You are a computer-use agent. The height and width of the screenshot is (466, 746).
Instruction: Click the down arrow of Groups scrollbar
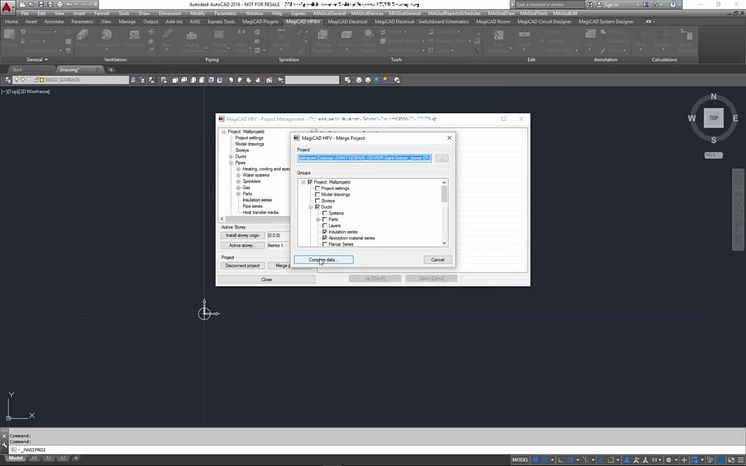tap(444, 243)
